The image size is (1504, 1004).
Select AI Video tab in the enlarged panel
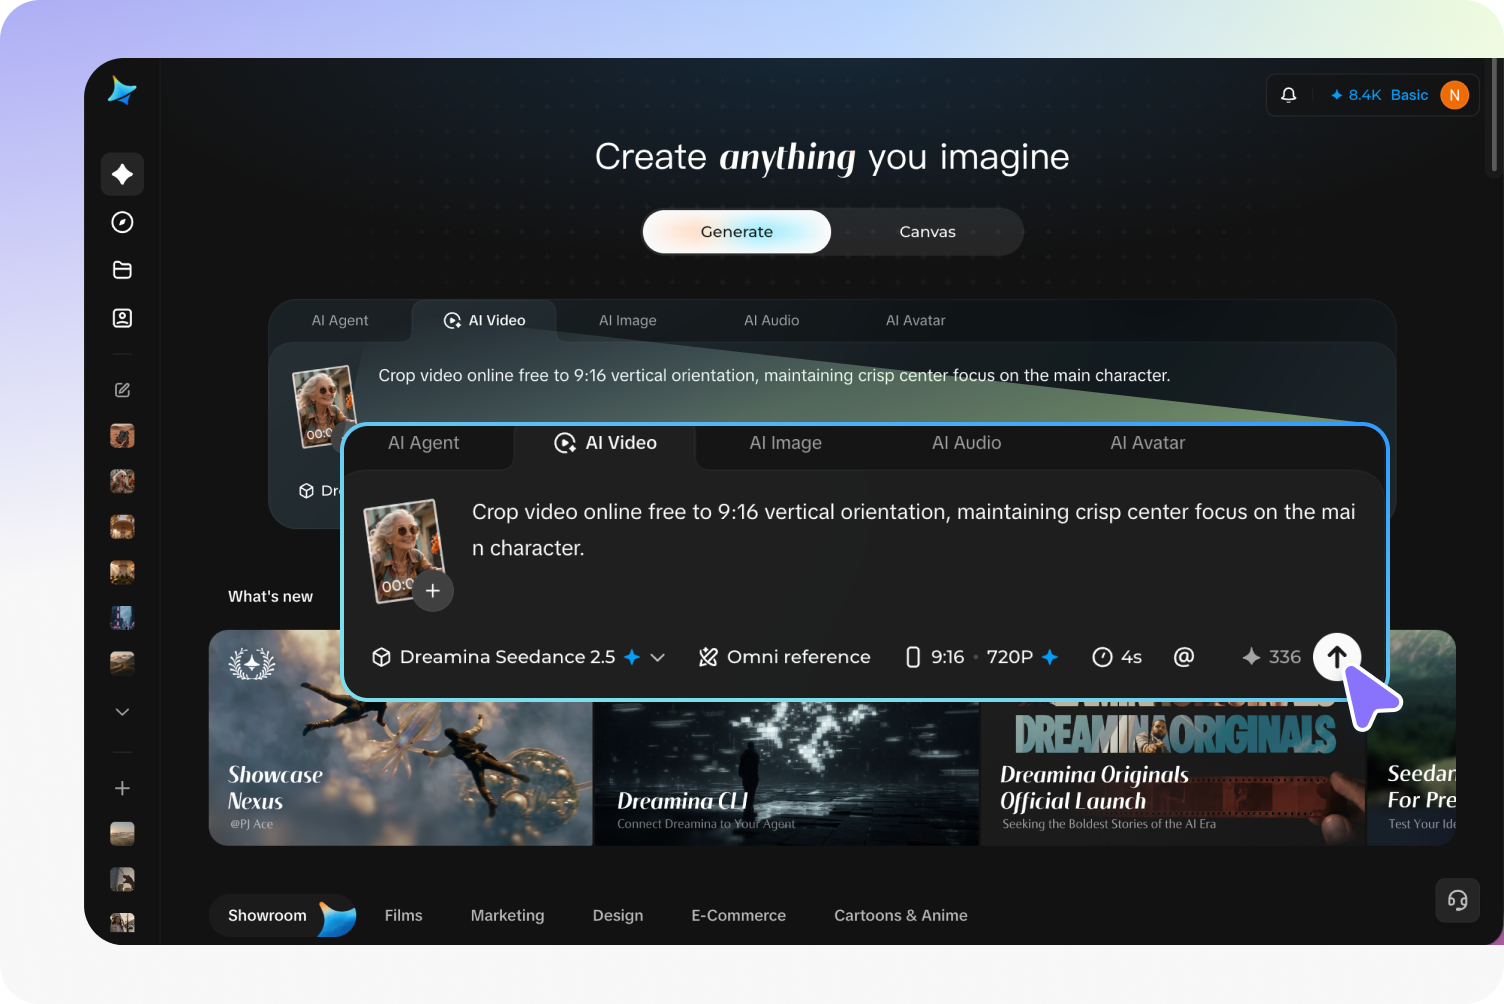(x=605, y=443)
